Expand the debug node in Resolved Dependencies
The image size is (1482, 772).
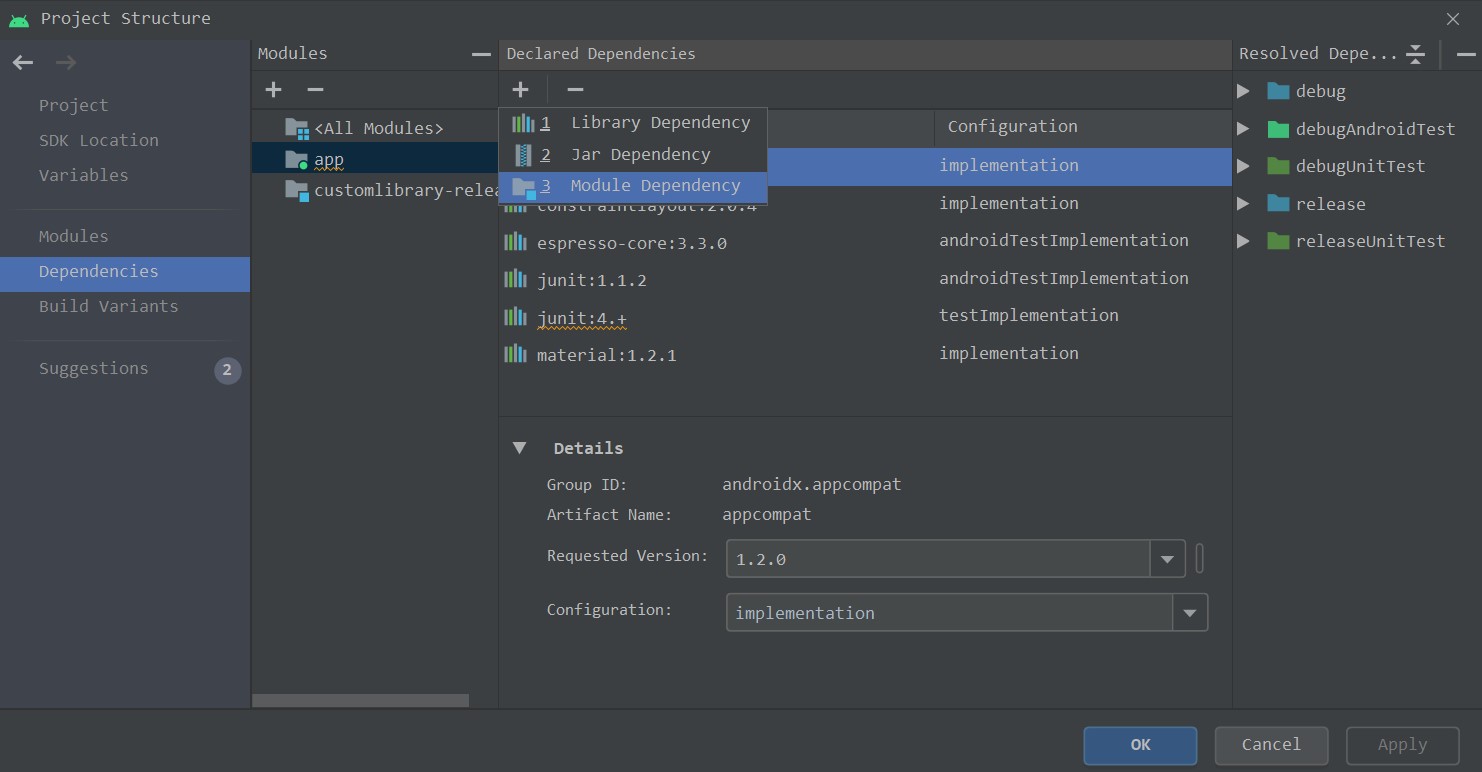point(1243,91)
